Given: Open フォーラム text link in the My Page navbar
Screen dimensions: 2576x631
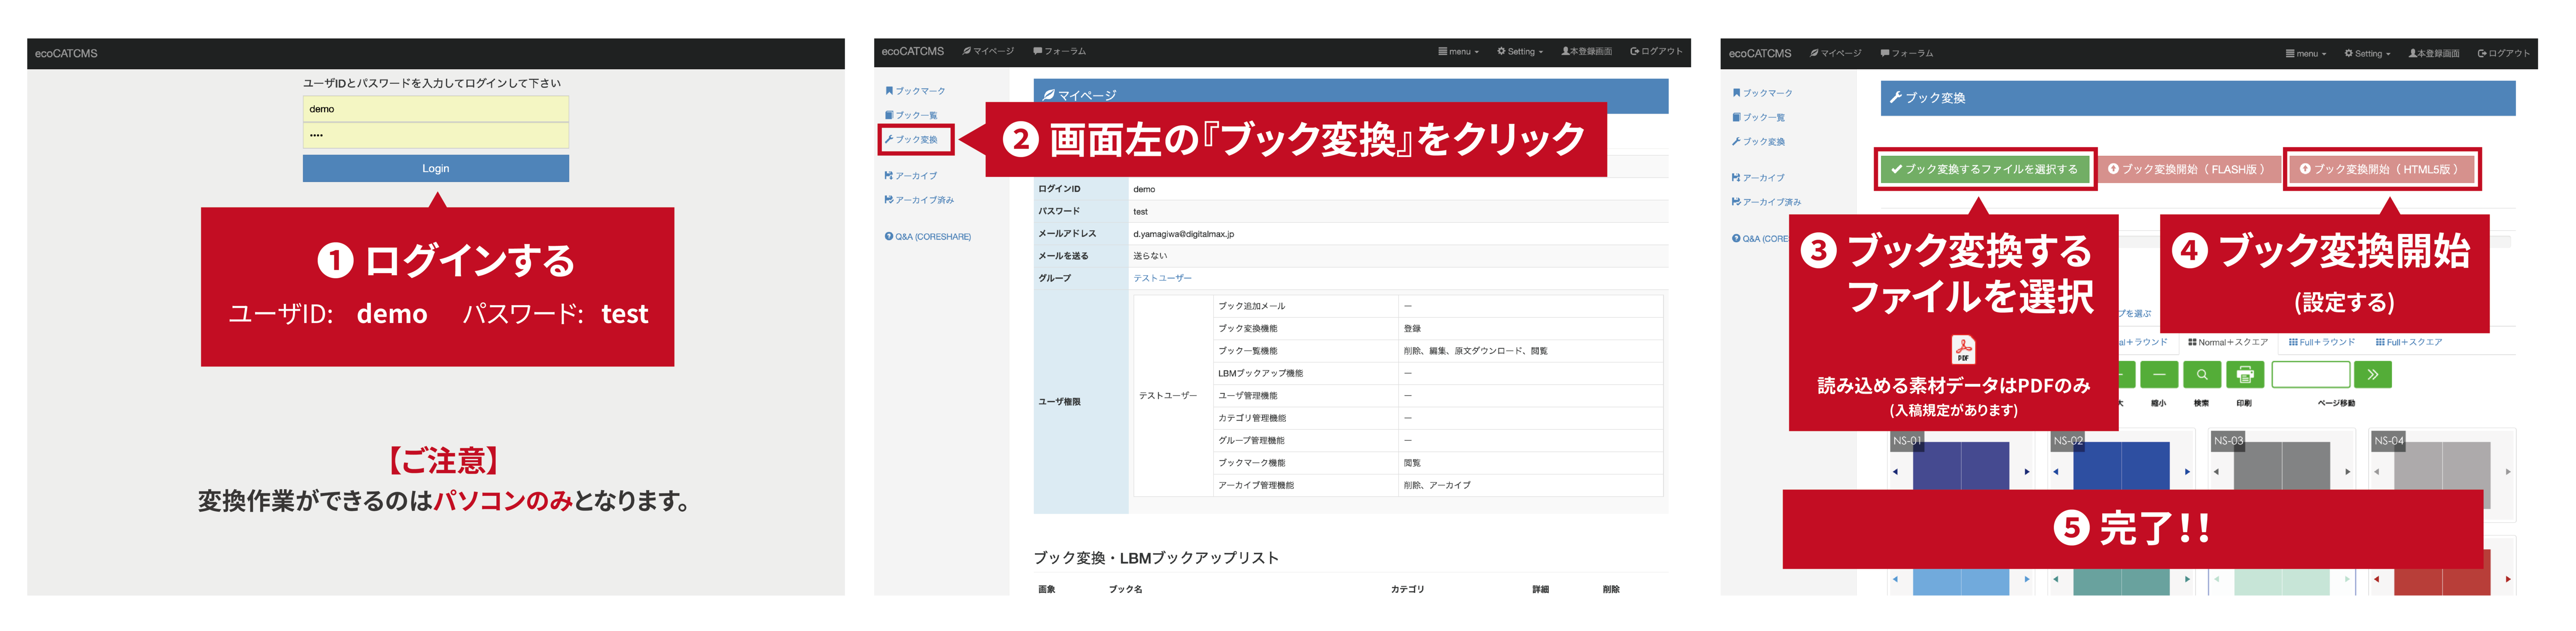Looking at the screenshot, I should coord(1065,51).
